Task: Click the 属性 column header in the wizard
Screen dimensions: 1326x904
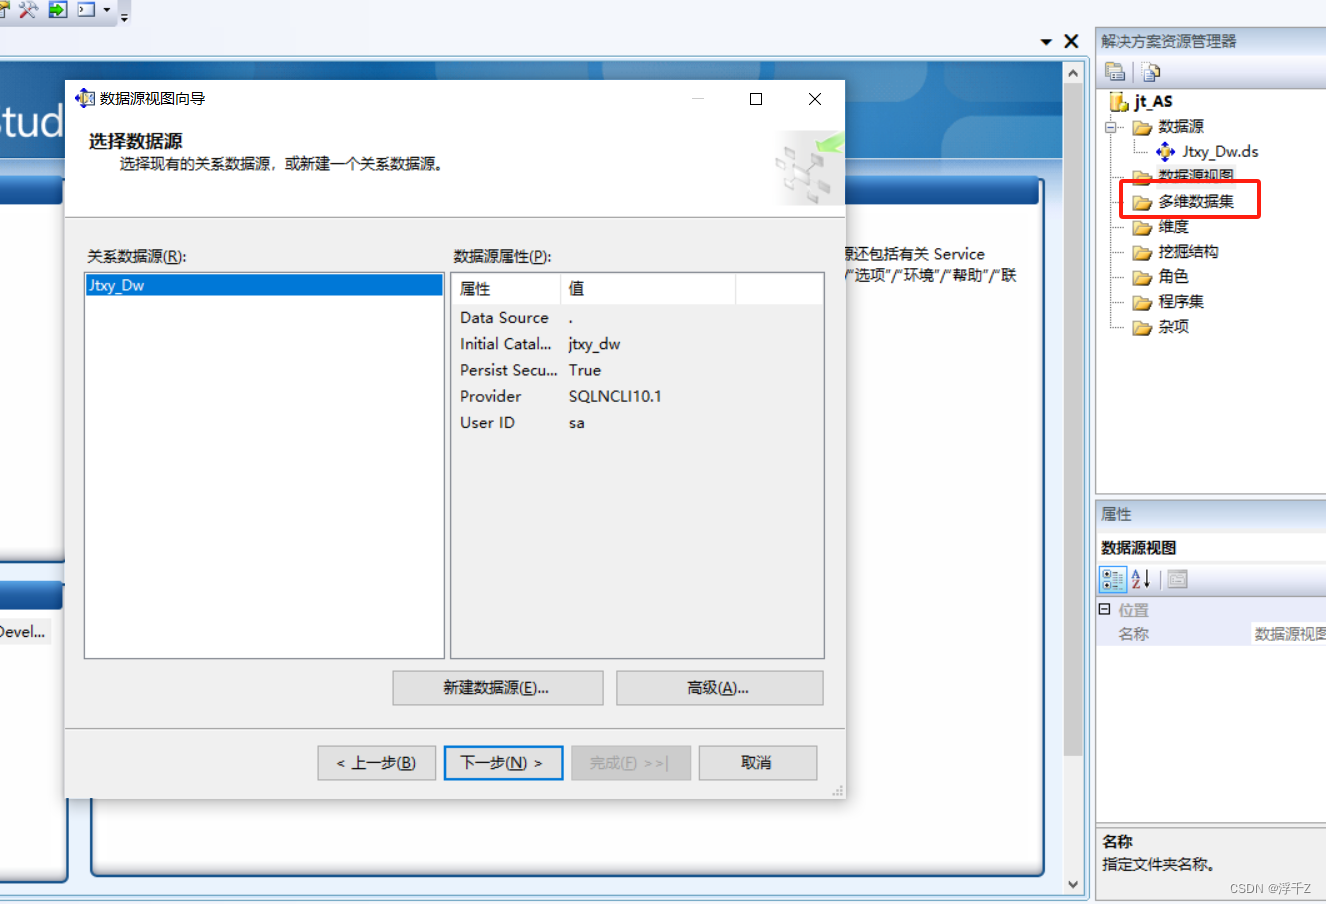Action: (x=506, y=289)
